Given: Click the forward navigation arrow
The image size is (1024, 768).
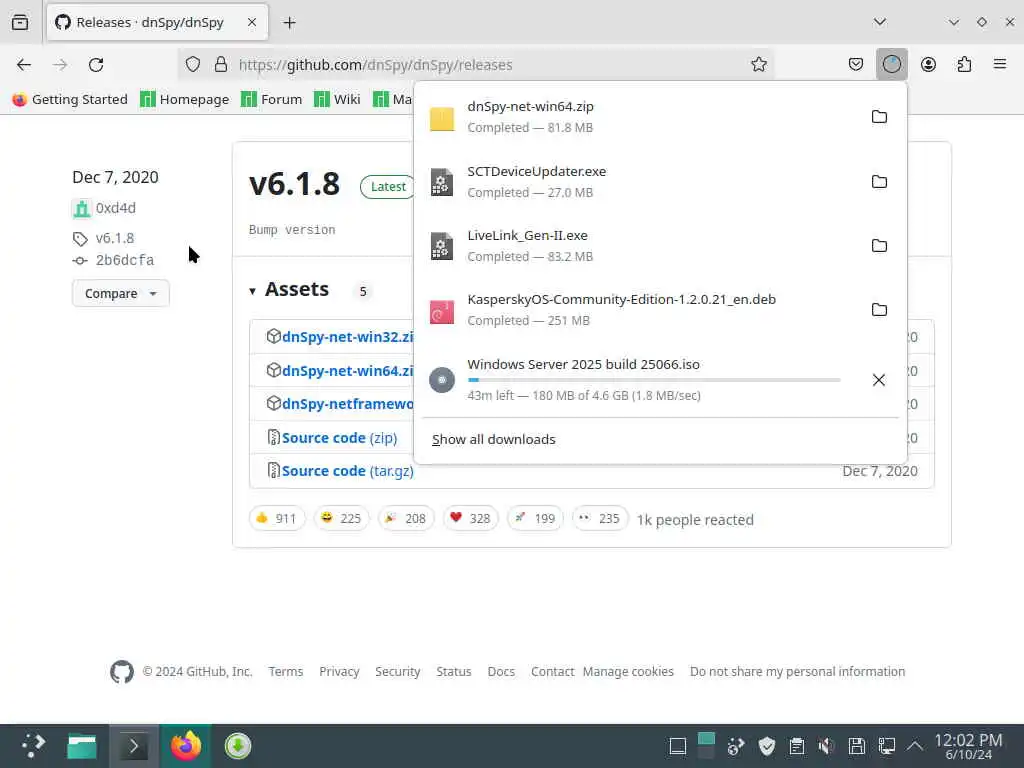Looking at the screenshot, I should pos(60,65).
